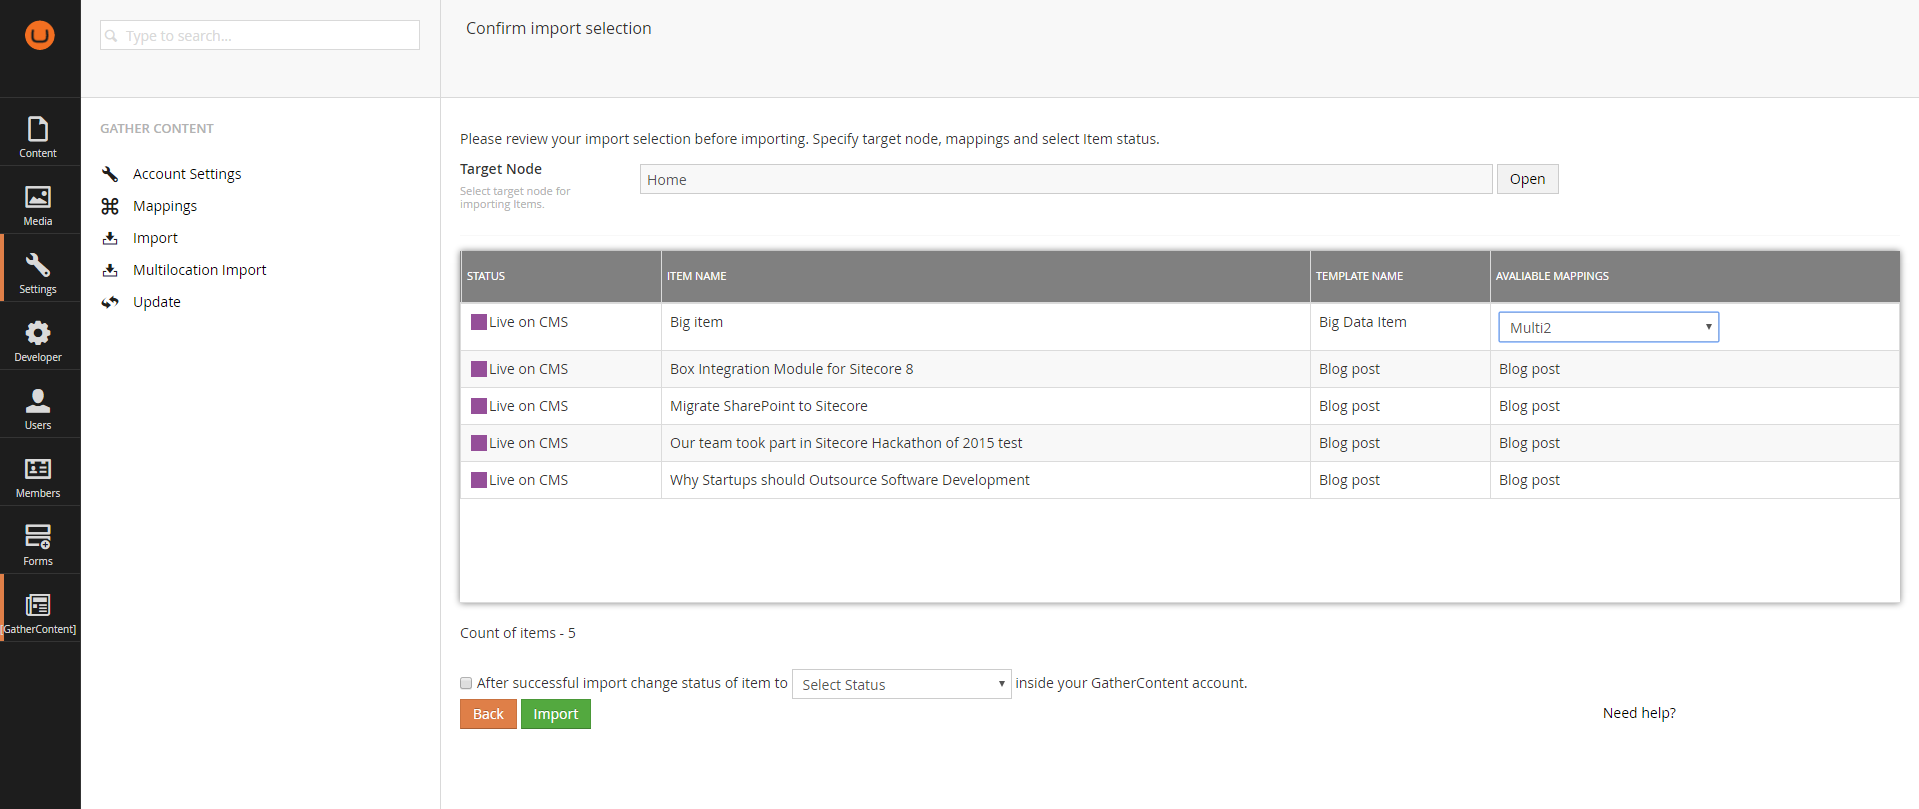Enable the change status after import checkbox
1919x809 pixels.
466,683
